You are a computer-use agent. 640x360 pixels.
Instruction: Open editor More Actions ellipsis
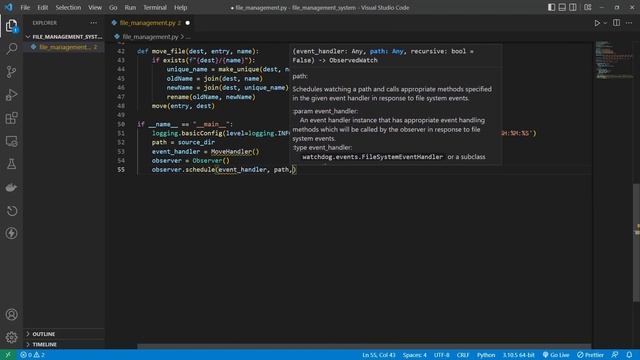click(629, 23)
